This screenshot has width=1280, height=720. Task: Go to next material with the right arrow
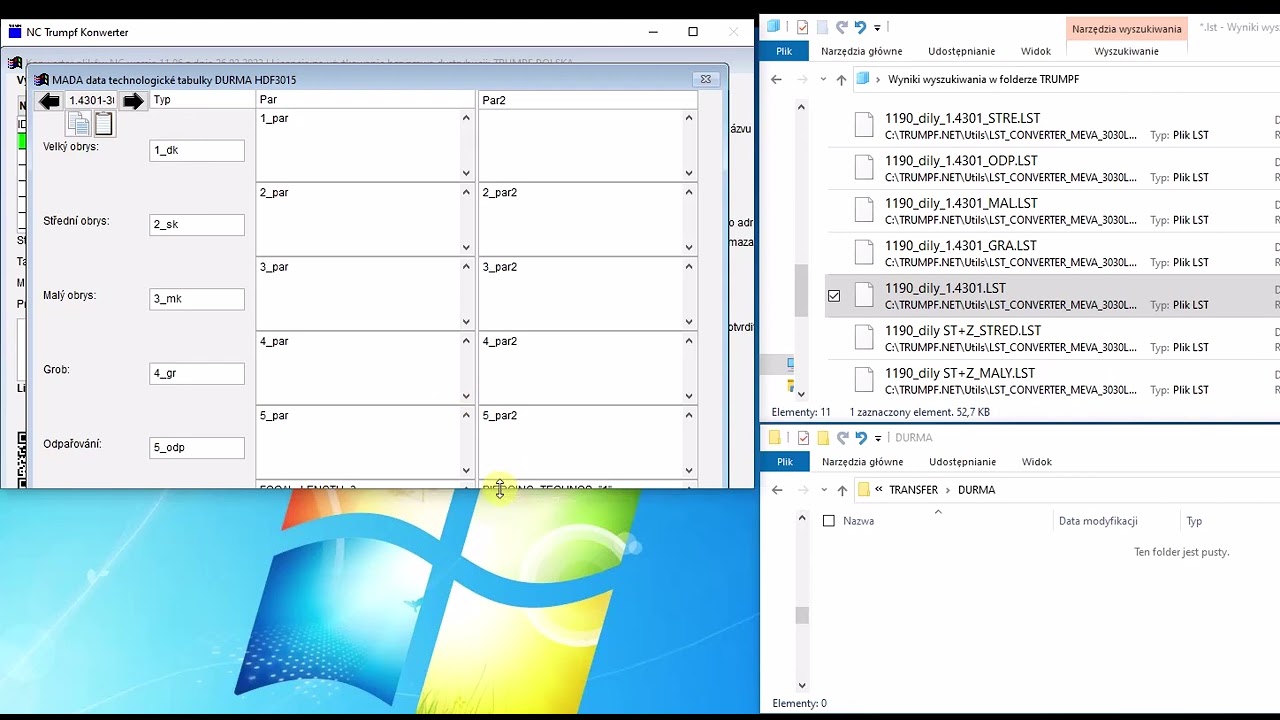pyautogui.click(x=133, y=101)
